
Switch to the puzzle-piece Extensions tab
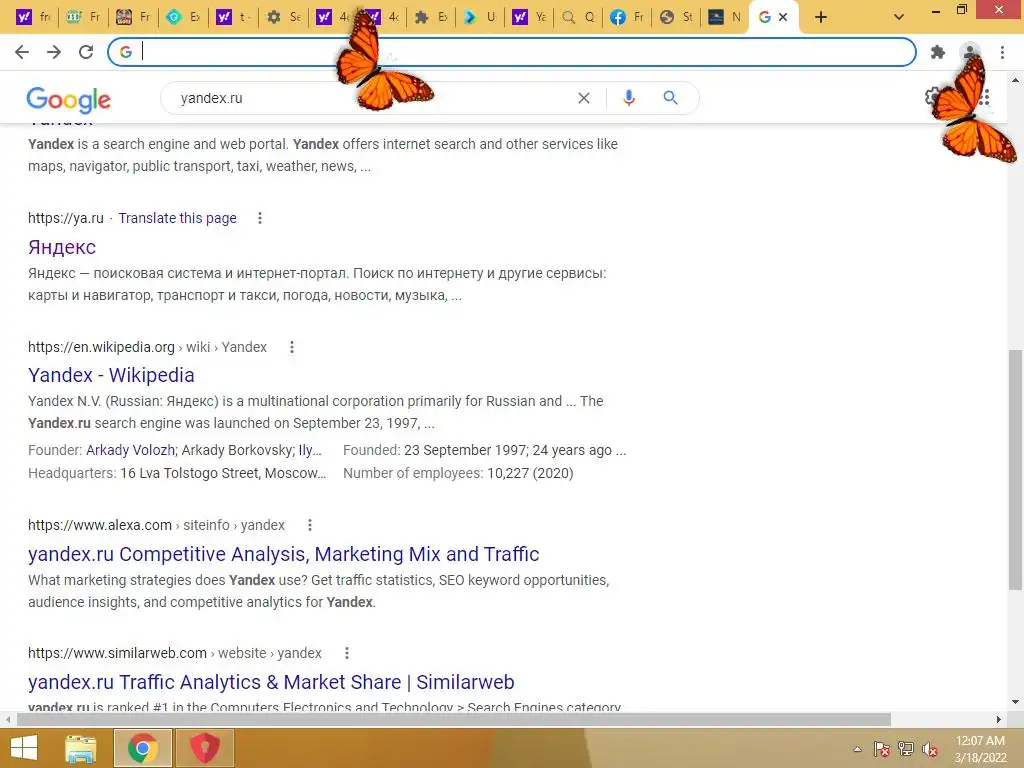coord(431,18)
